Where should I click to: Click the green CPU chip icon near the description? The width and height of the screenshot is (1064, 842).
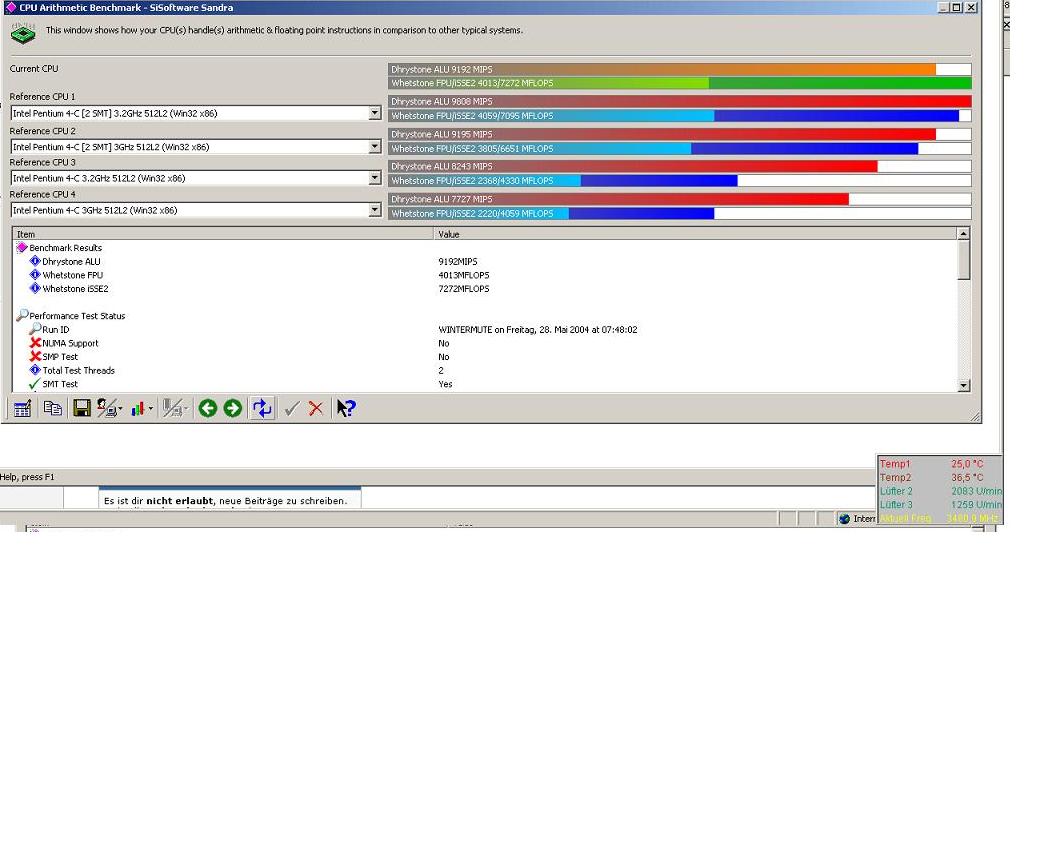click(x=23, y=33)
